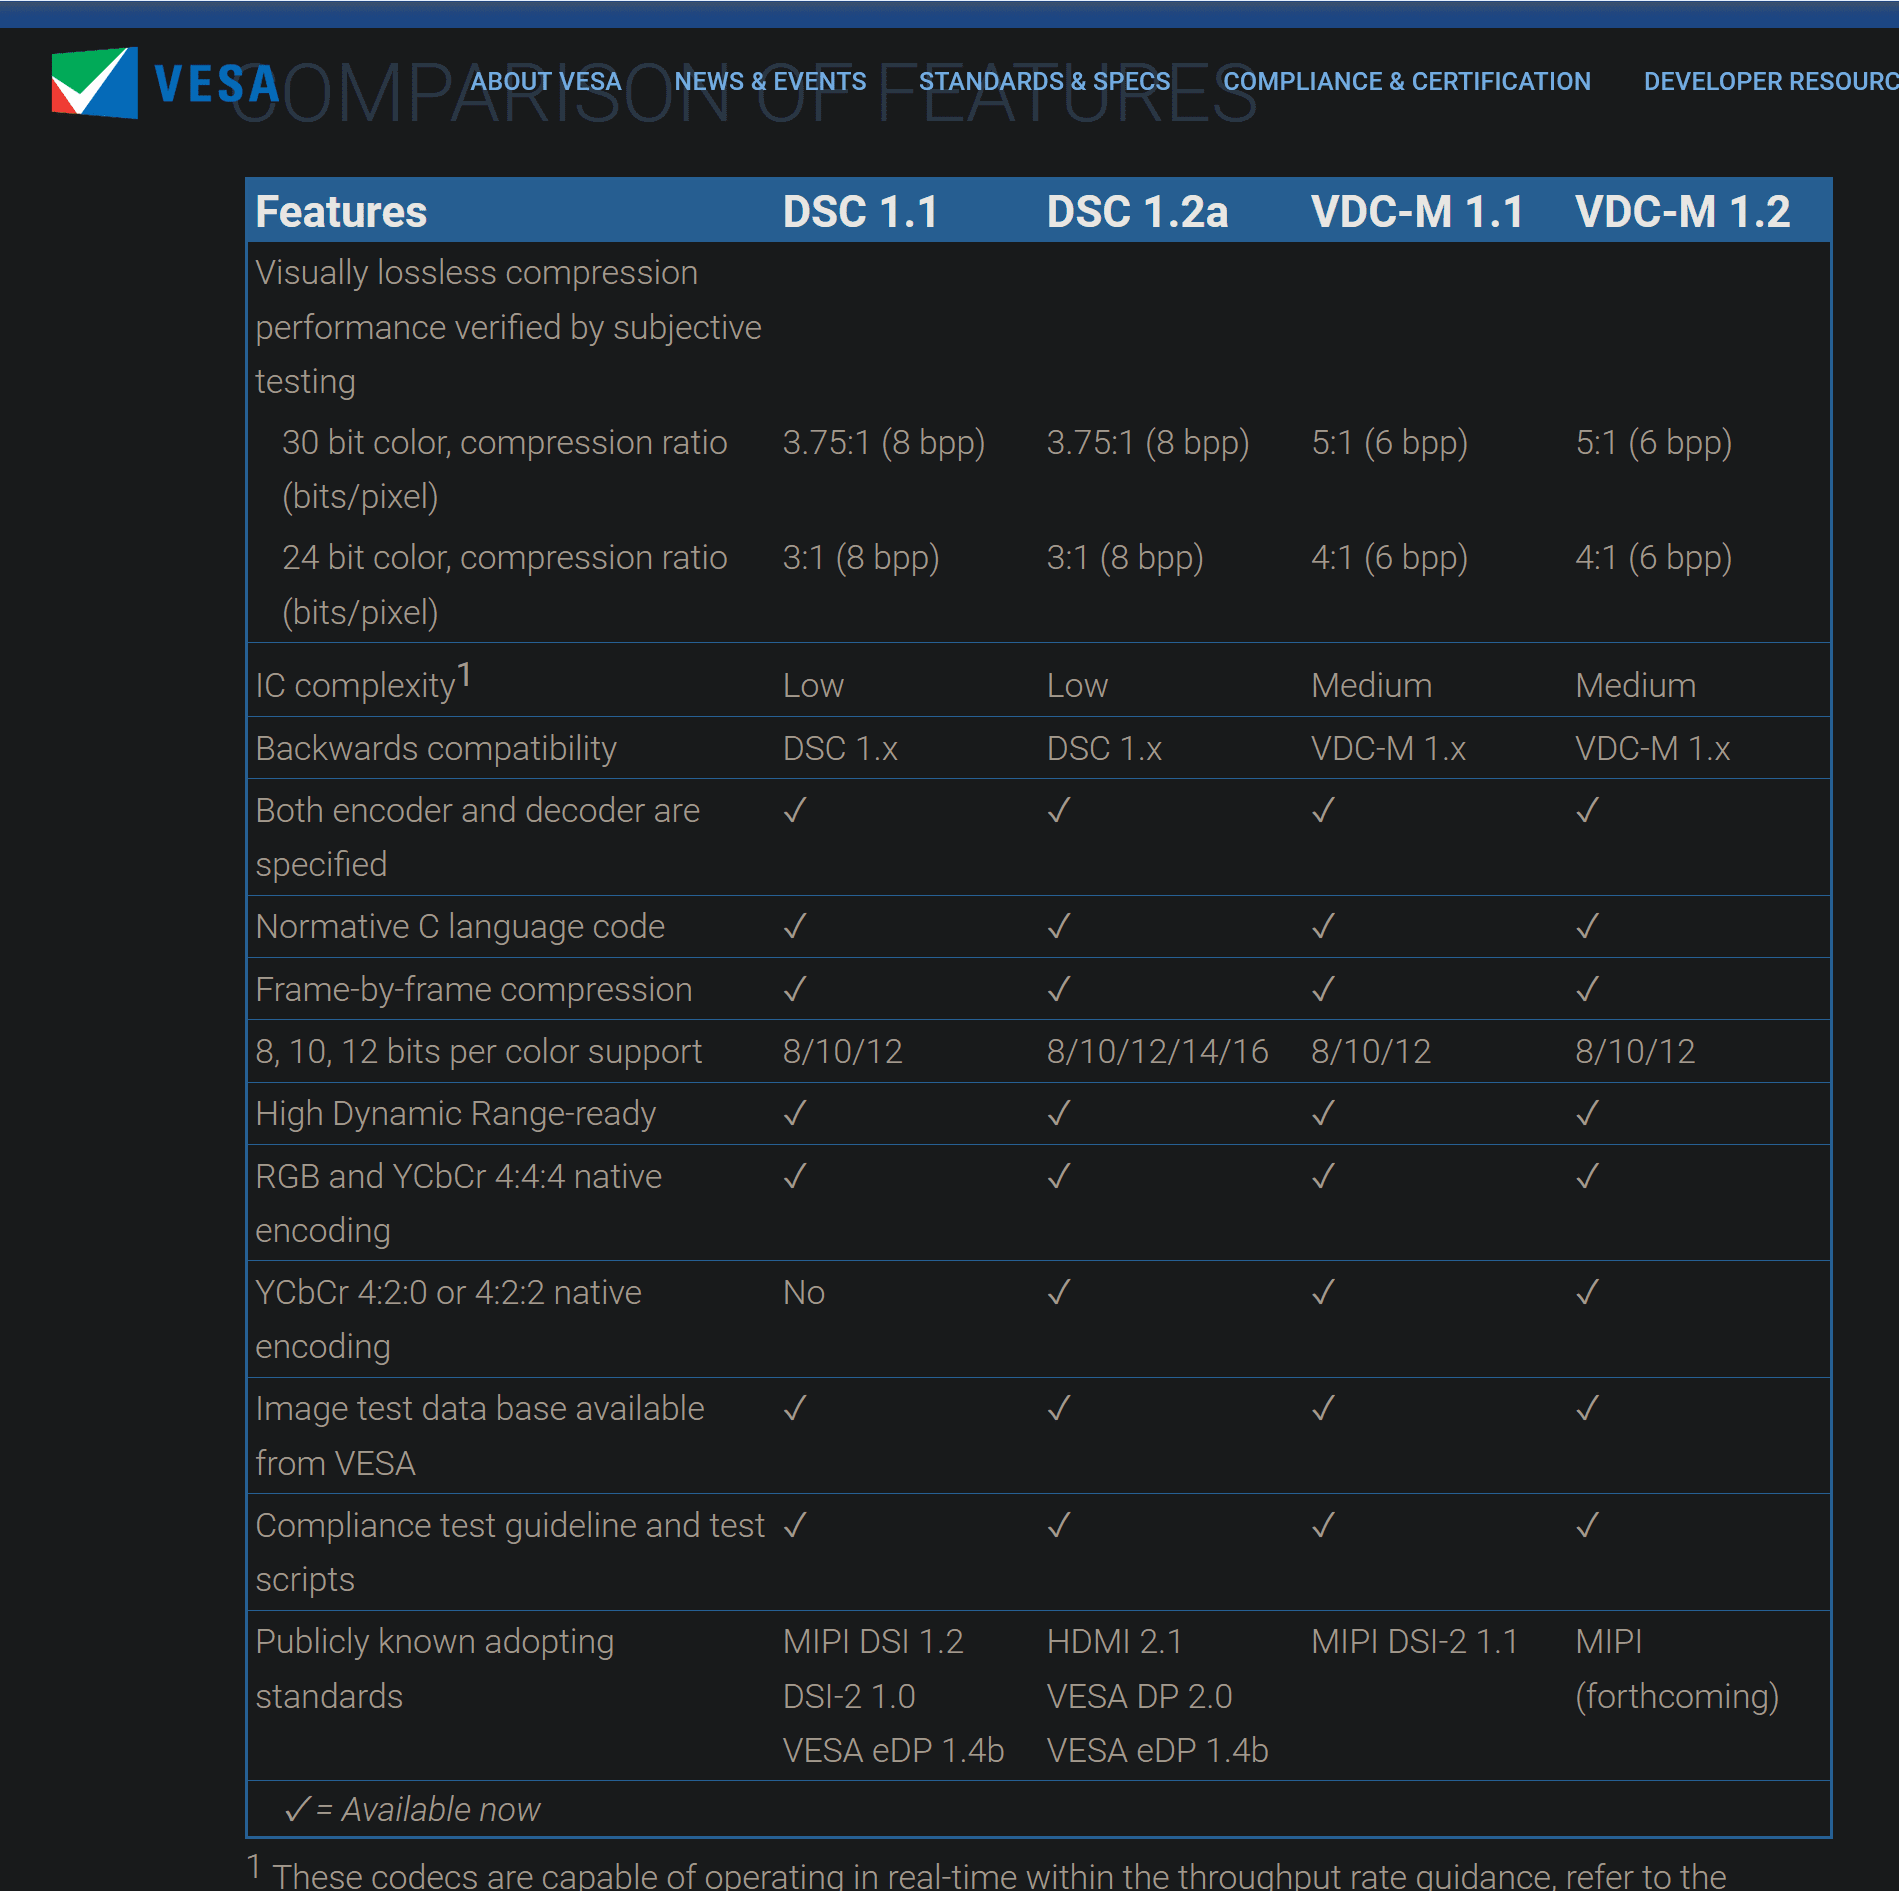The height and width of the screenshot is (1891, 1899).
Task: Click the DSC 1.1 column header
Action: (x=860, y=212)
